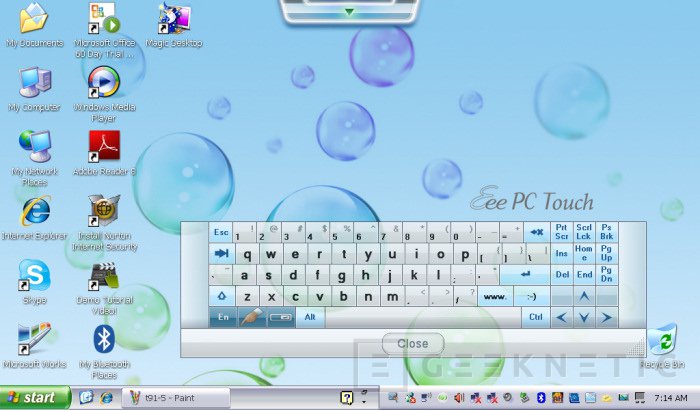Tap the space bar on the keyboard
The height and width of the screenshot is (410, 700).
coord(423,317)
